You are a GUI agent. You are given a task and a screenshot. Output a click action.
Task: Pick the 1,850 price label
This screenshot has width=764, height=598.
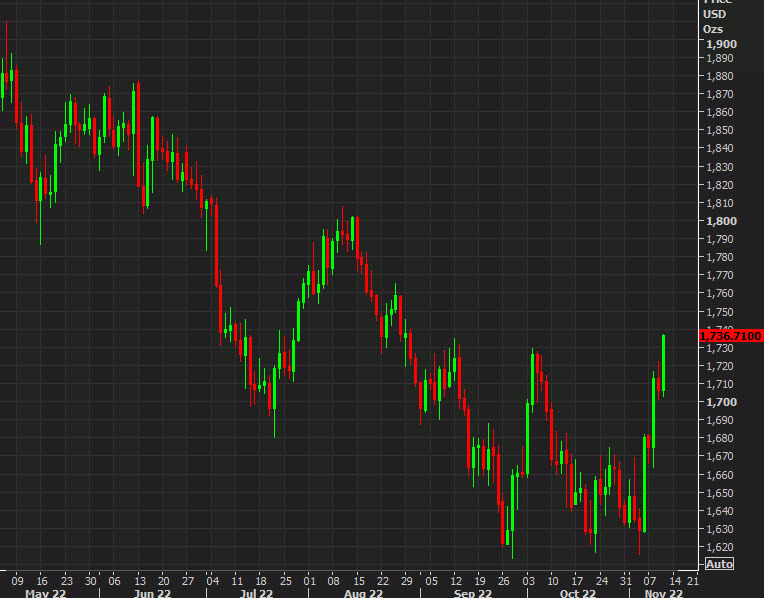(720, 130)
